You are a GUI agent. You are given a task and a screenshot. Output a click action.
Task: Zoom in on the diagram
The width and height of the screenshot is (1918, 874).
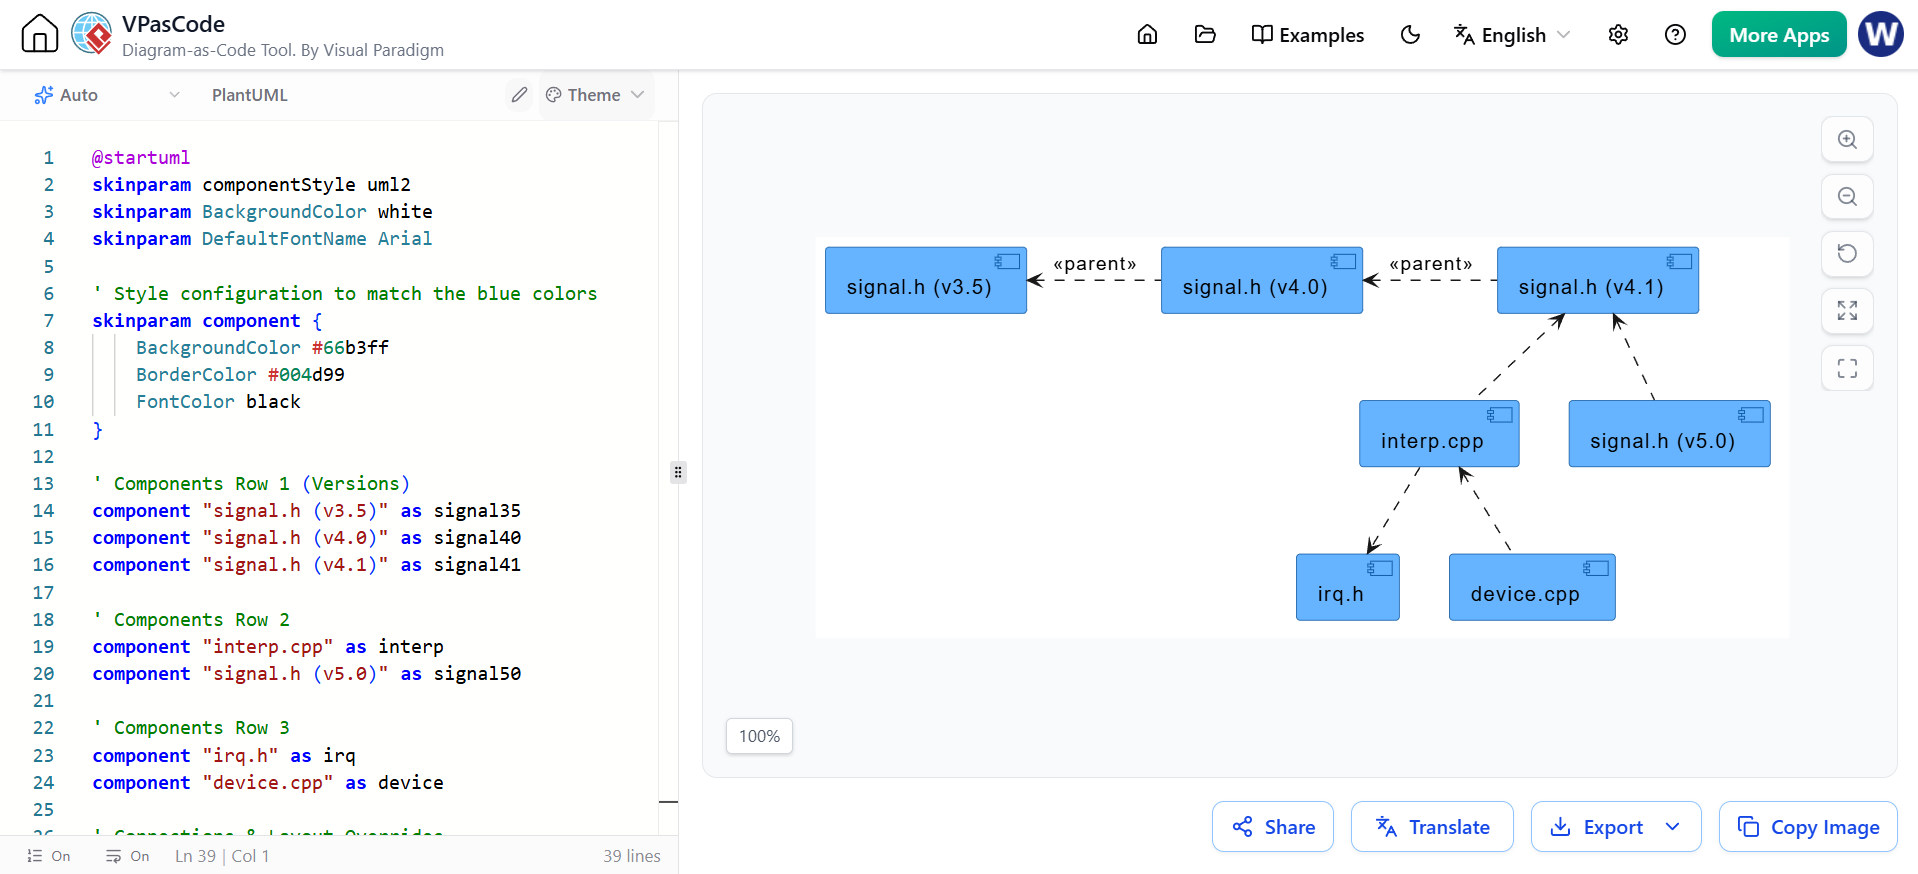coord(1847,140)
